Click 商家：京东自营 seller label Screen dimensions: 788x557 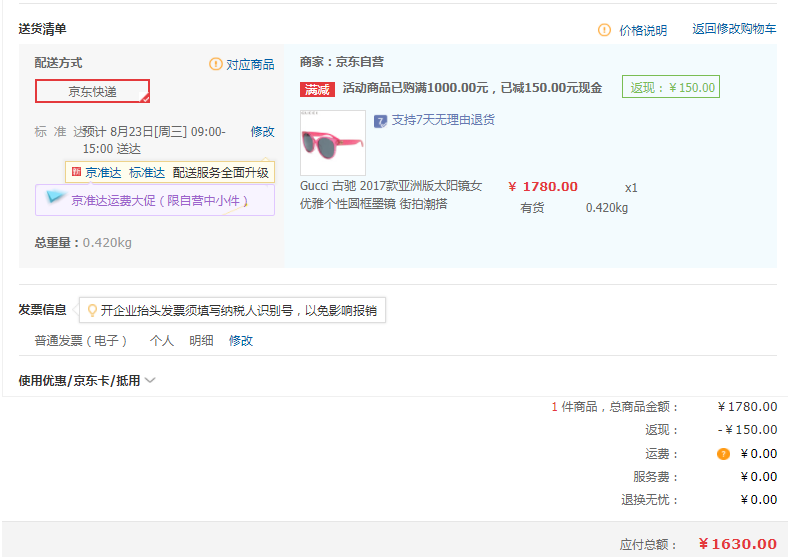(x=342, y=62)
